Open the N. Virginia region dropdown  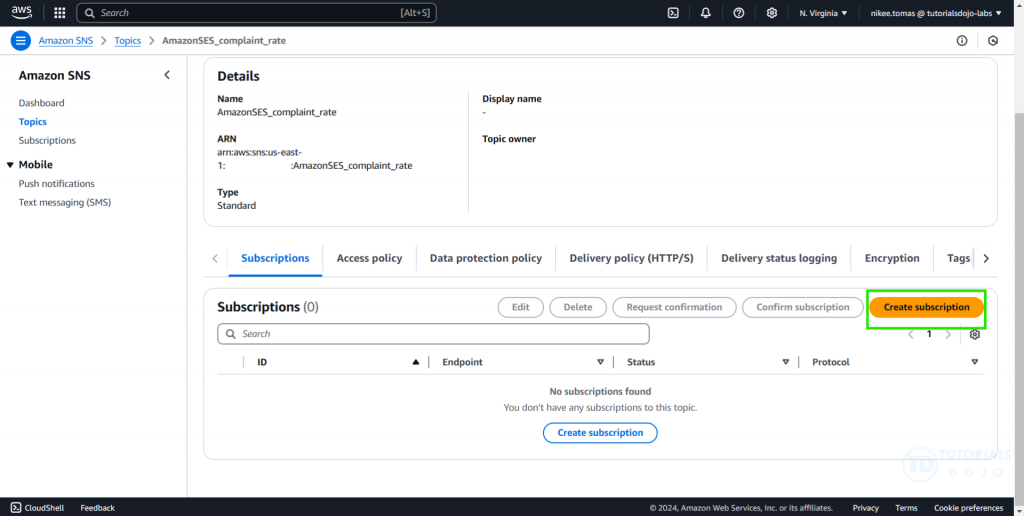click(x=823, y=12)
